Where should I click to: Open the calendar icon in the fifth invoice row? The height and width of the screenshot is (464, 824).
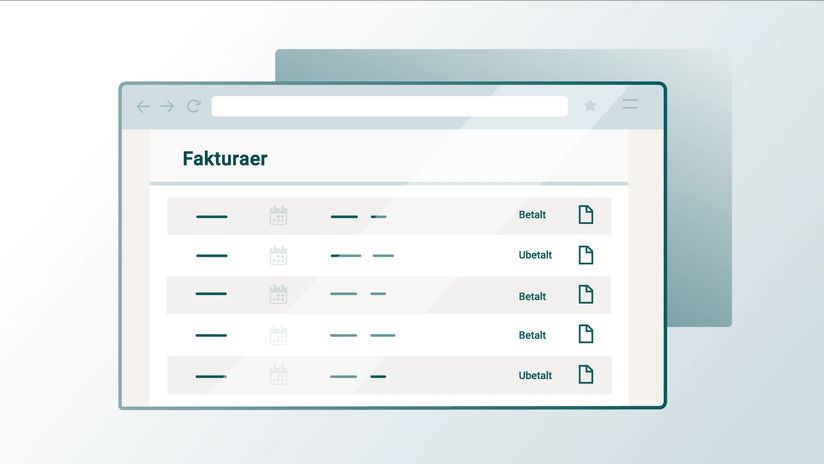tap(278, 375)
